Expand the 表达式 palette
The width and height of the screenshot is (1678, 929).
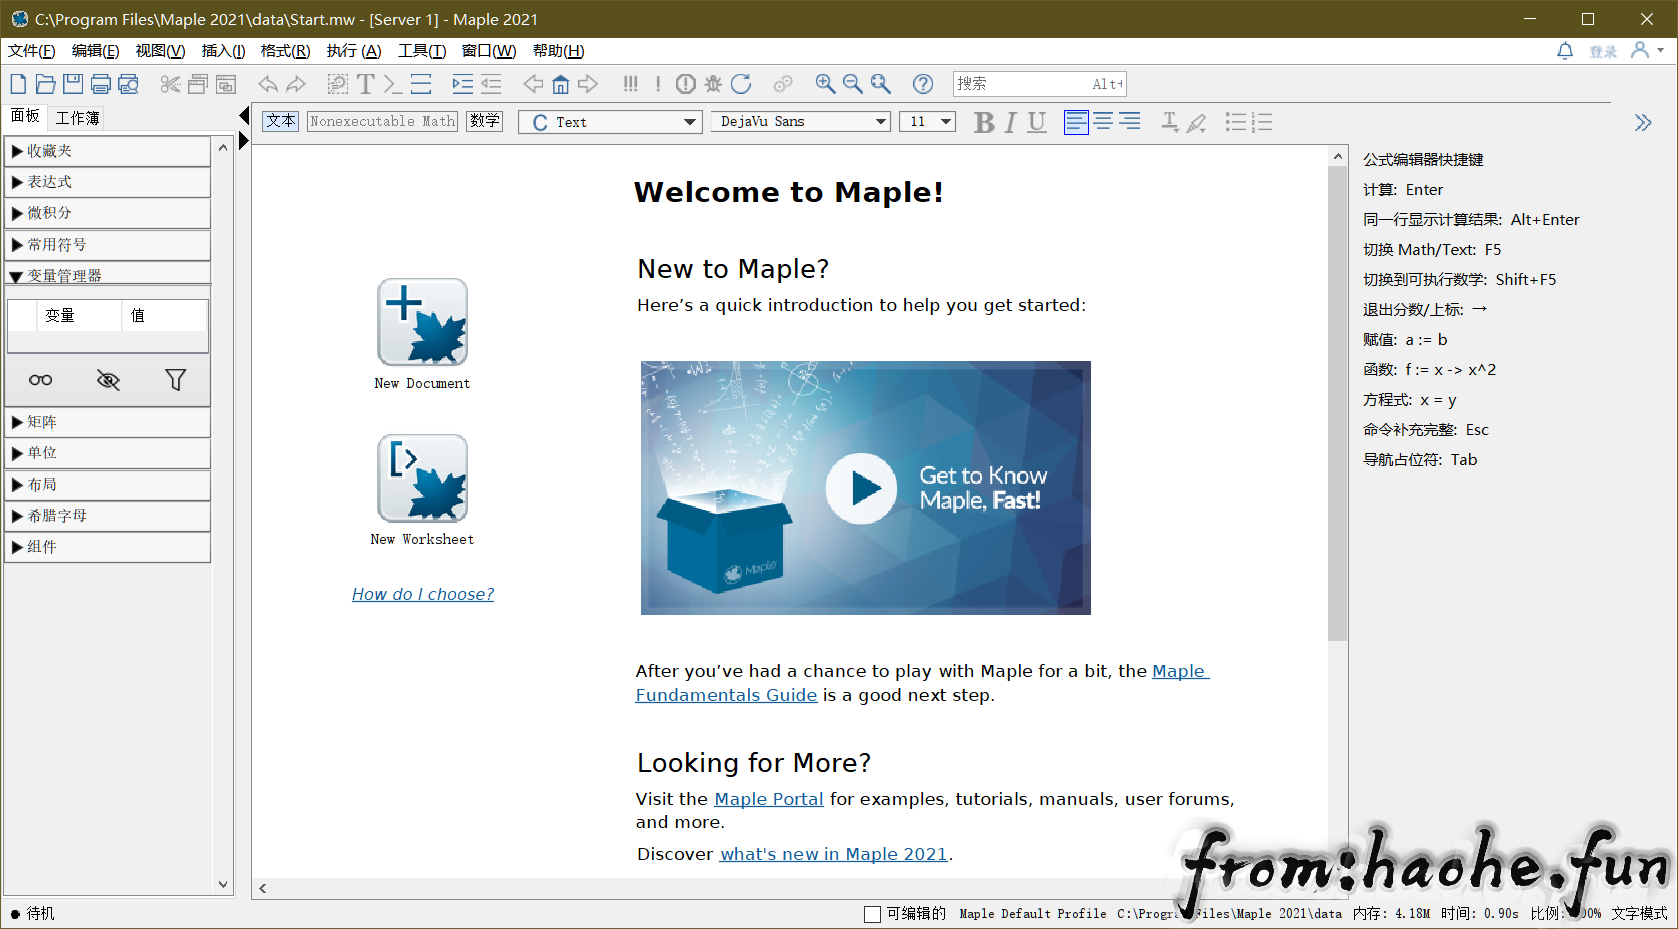107,182
